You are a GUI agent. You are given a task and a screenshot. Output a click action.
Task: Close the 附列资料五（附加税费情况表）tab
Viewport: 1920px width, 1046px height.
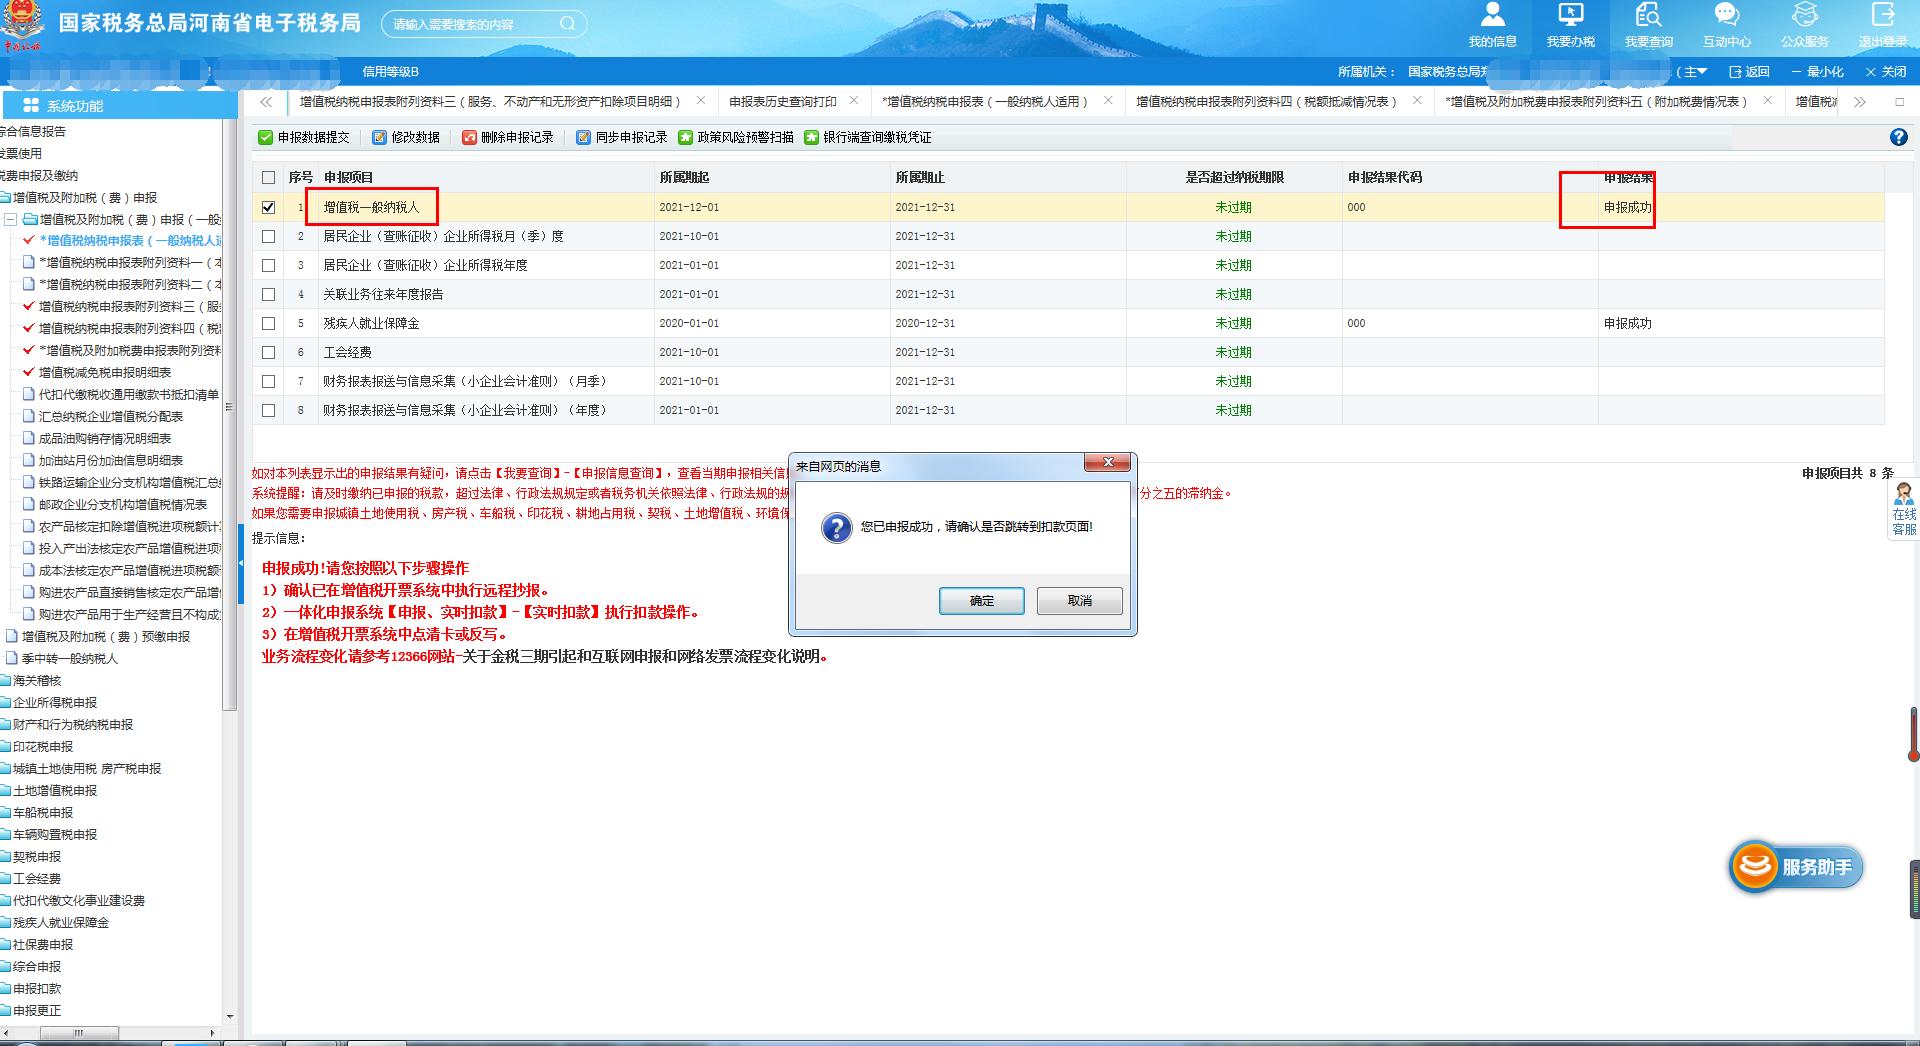(x=1768, y=101)
